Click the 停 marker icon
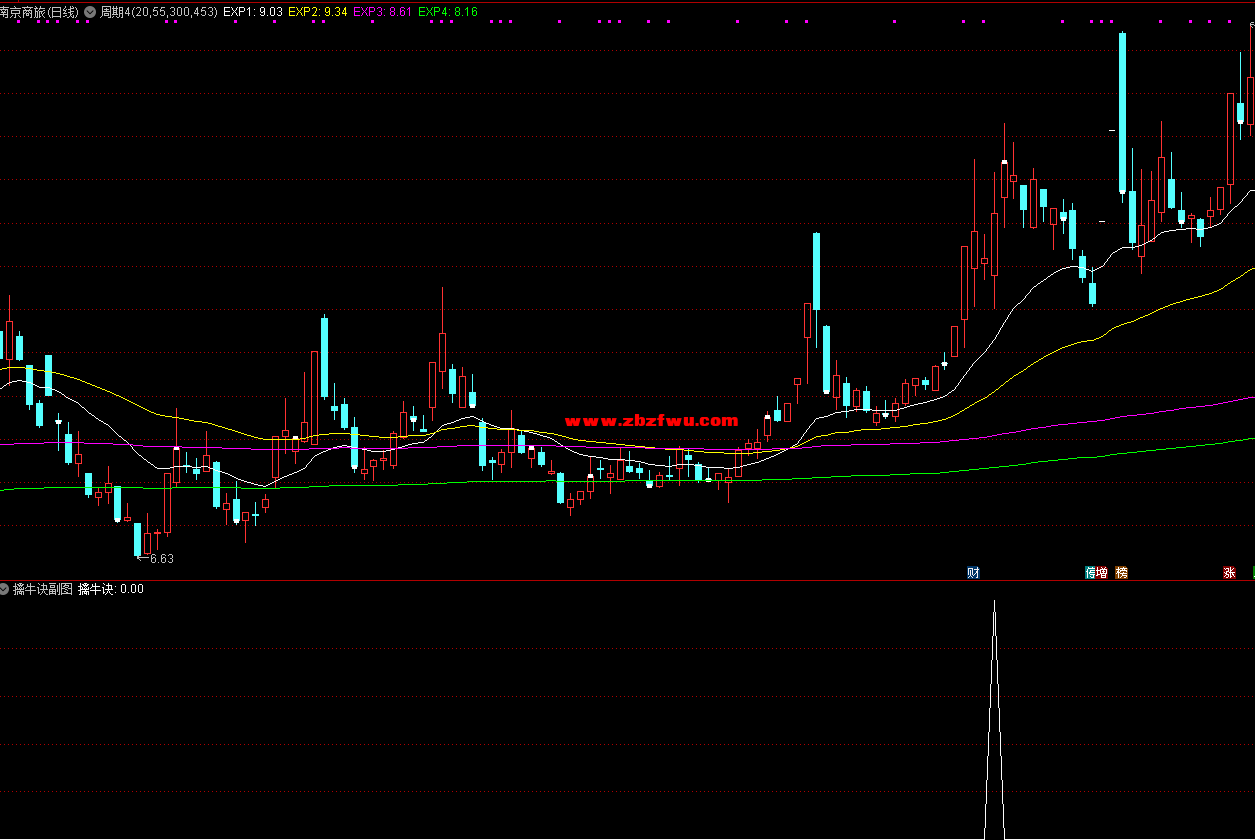Screen dimensions: 1255x840 [1090, 573]
